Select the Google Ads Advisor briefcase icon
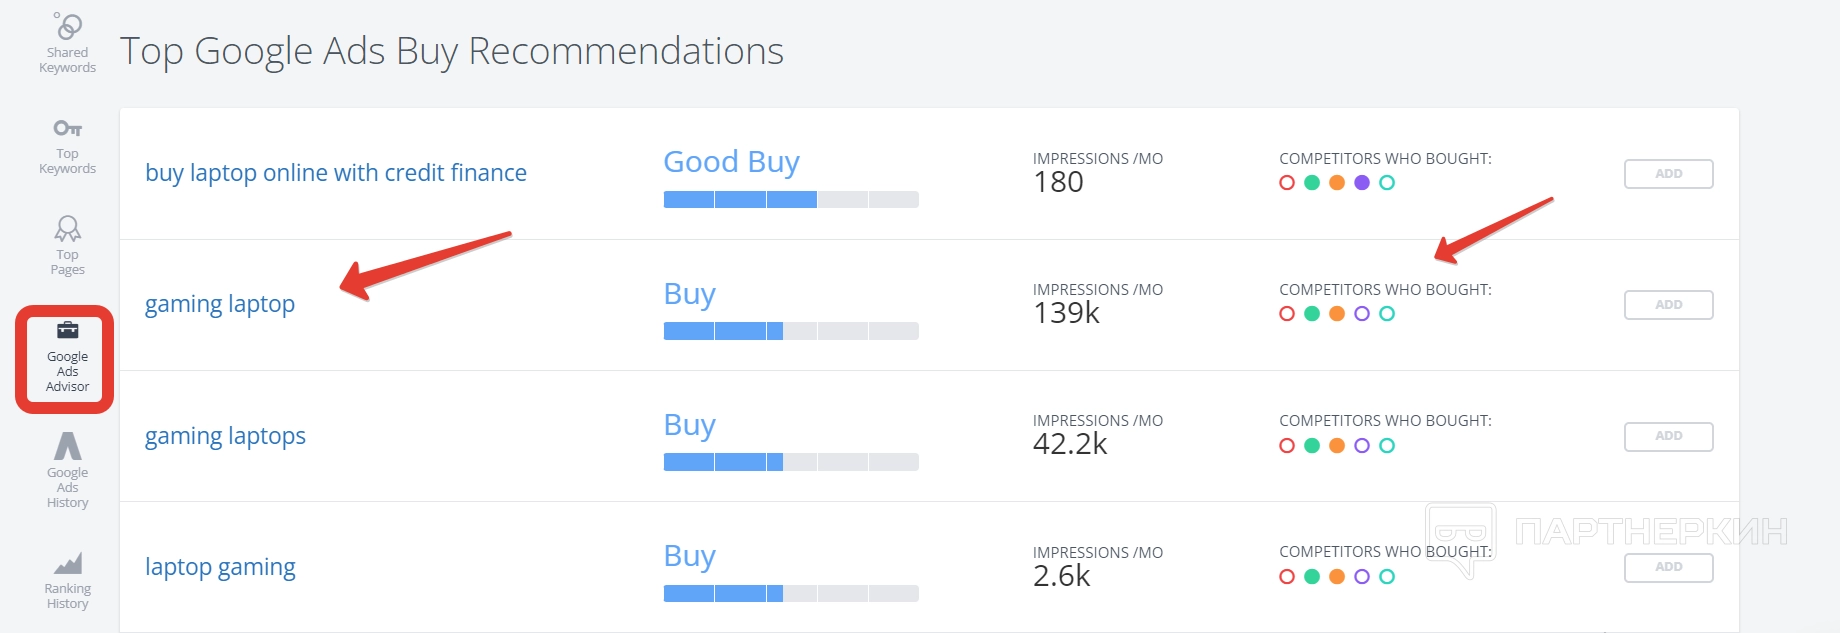The width and height of the screenshot is (1840, 633). [68, 331]
